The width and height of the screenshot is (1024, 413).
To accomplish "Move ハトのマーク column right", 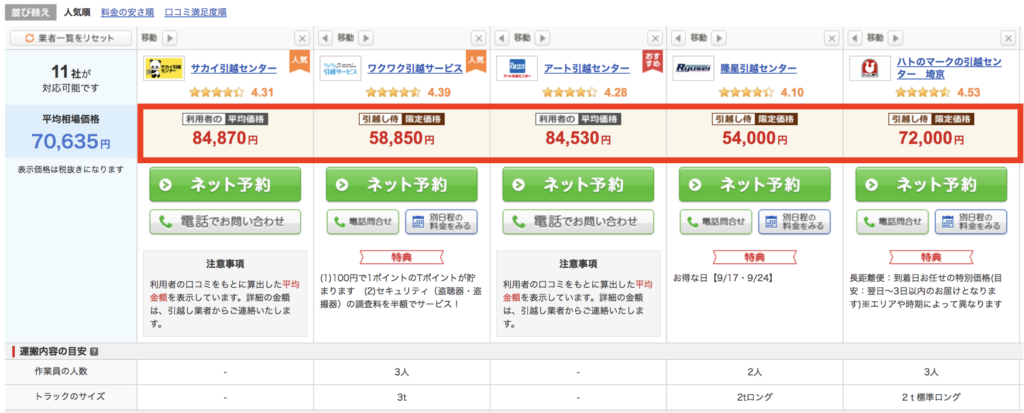I will pyautogui.click(x=895, y=39).
